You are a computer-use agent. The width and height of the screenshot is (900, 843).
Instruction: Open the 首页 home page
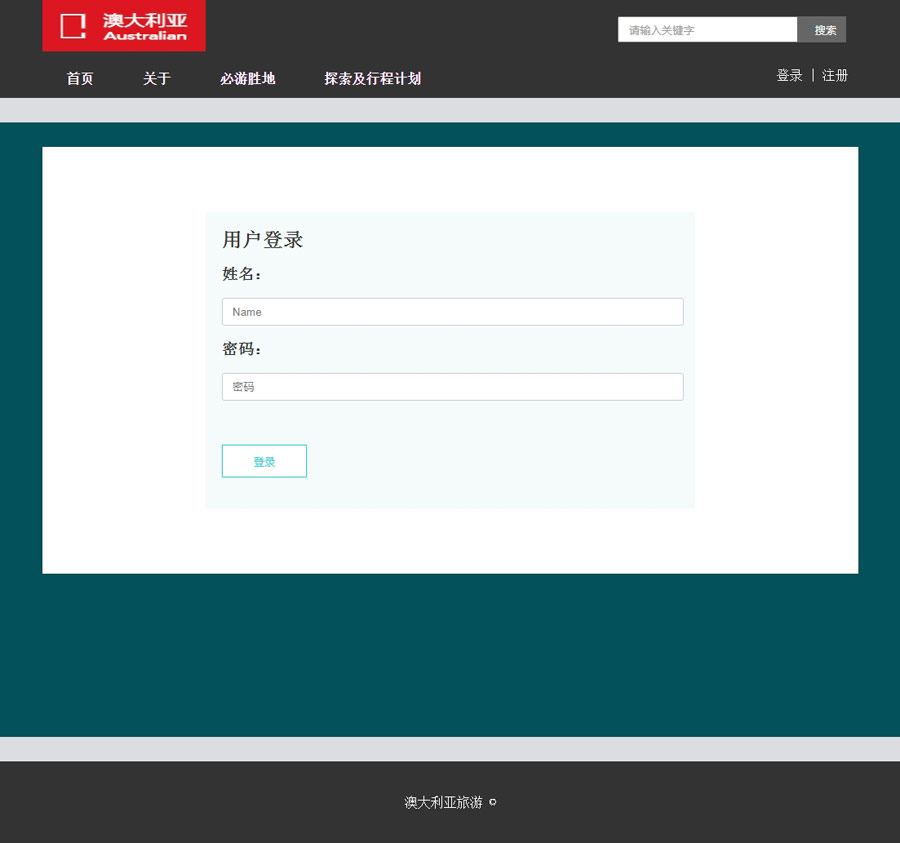[80, 79]
